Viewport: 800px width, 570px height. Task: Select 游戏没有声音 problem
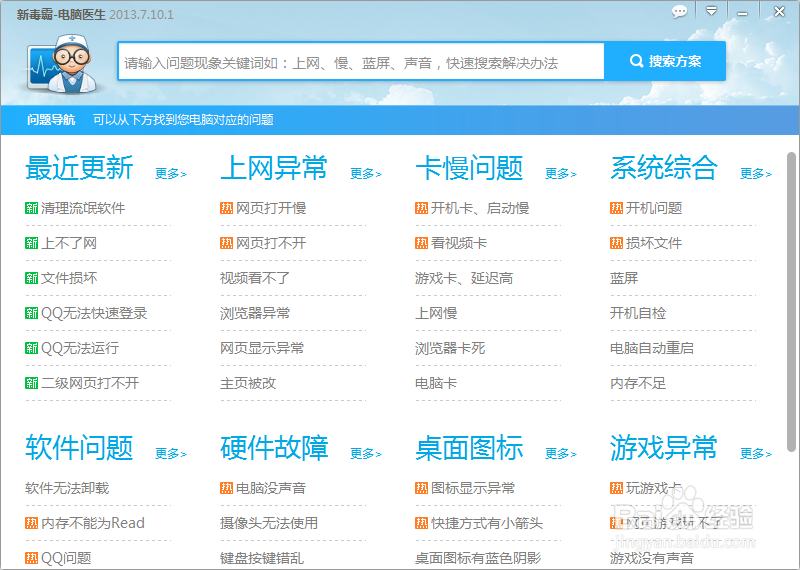[x=652, y=558]
